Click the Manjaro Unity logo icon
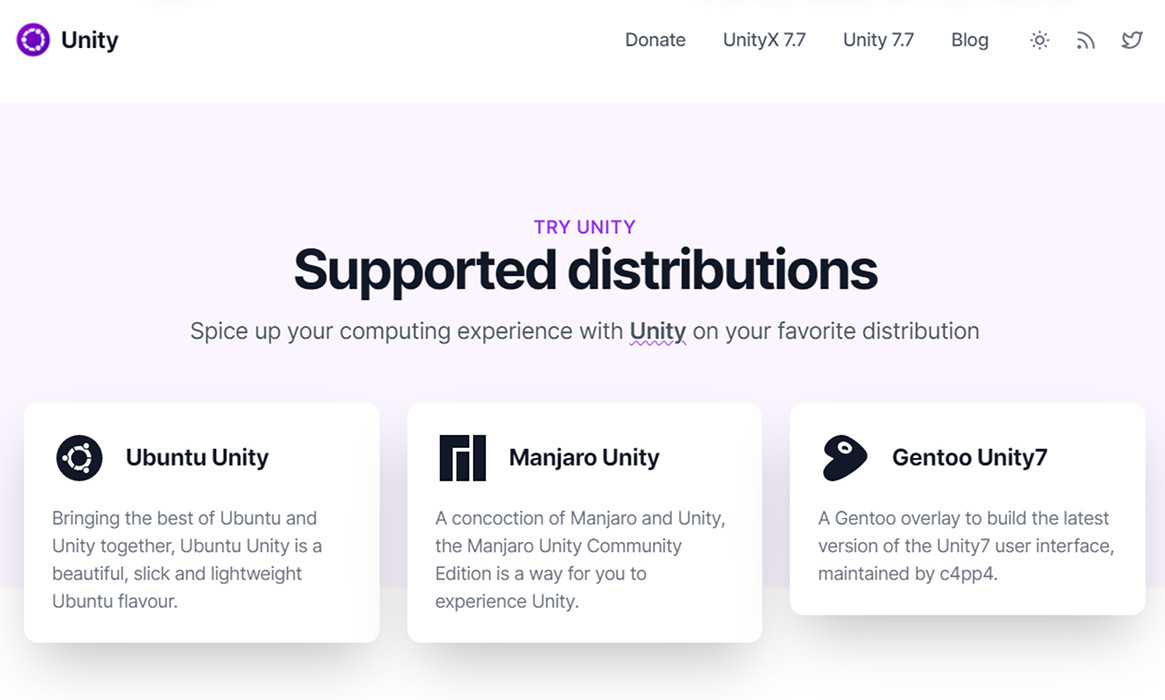This screenshot has height=700, width=1165. 462,457
